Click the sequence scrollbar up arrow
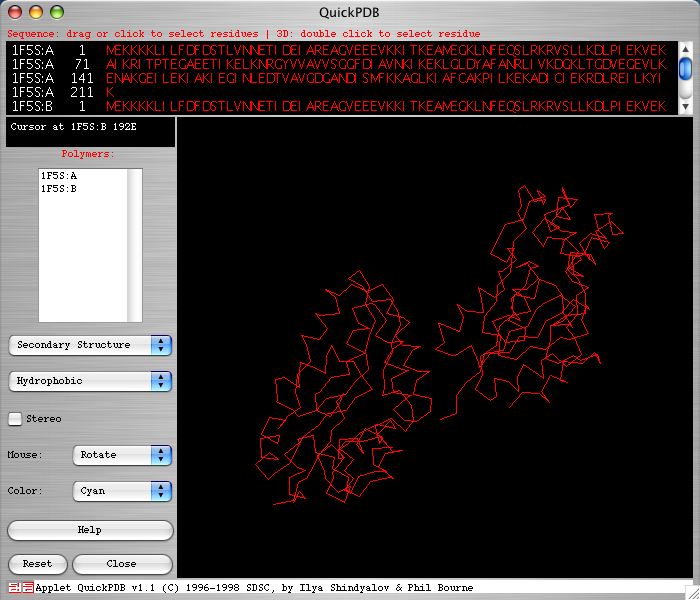Screen dimensions: 700x600 click(x=685, y=49)
